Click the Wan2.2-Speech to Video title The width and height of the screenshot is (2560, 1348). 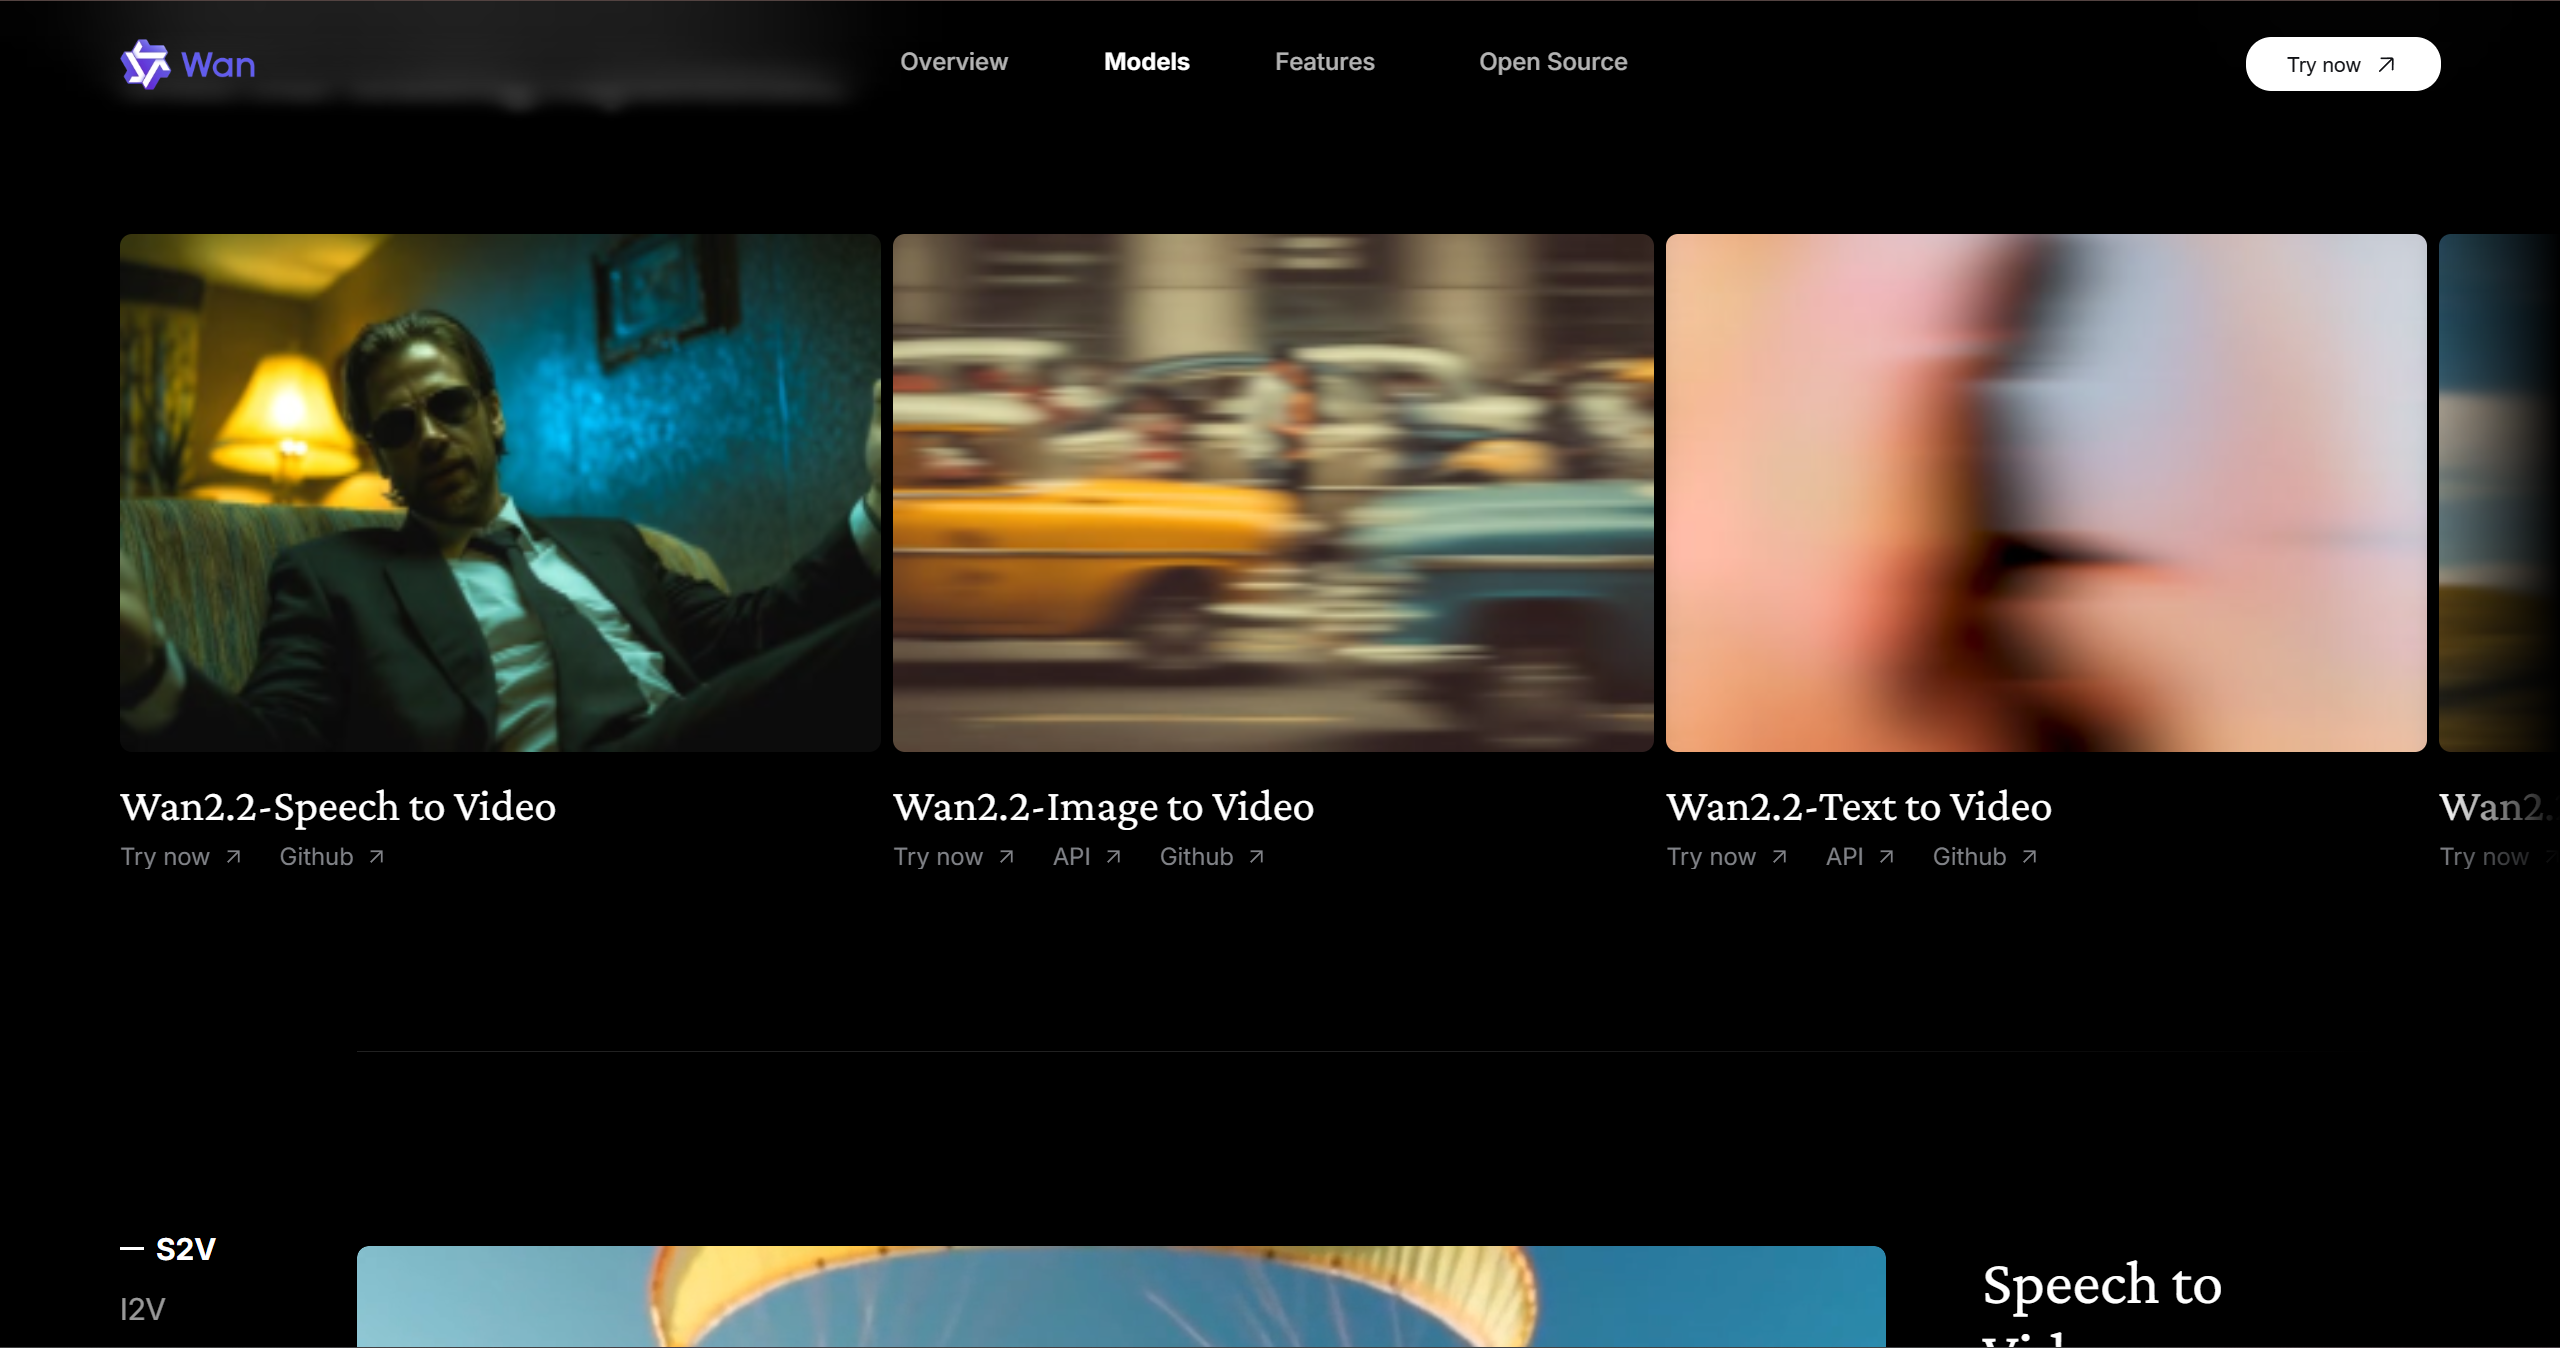(x=338, y=807)
